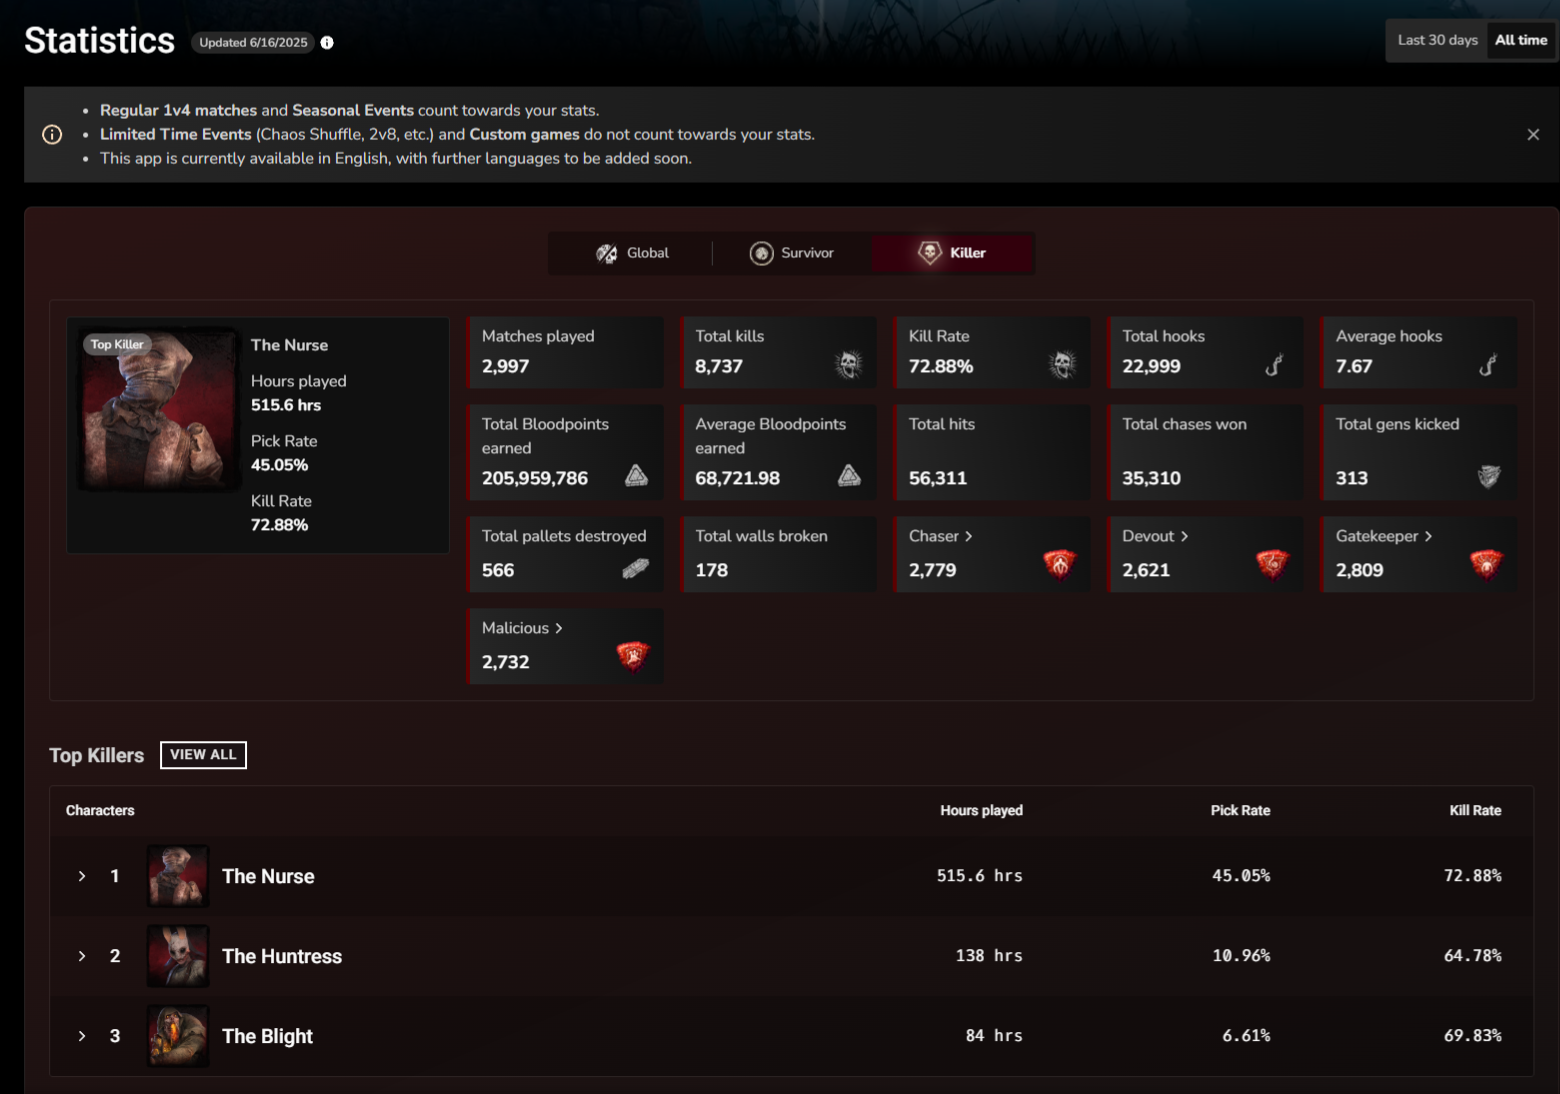Click the Global tab icon
The image size is (1560, 1094).
click(x=607, y=253)
